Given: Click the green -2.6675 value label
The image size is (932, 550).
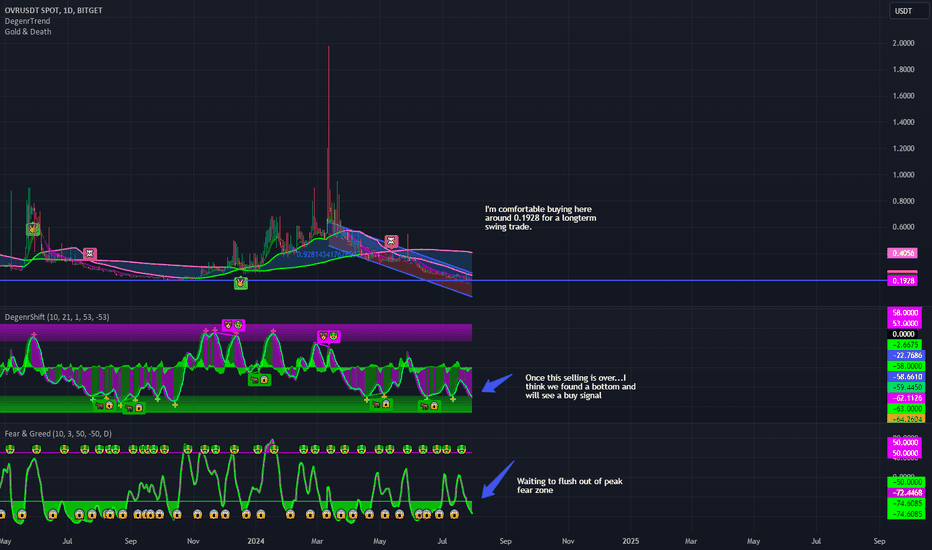Looking at the screenshot, I should [x=904, y=345].
